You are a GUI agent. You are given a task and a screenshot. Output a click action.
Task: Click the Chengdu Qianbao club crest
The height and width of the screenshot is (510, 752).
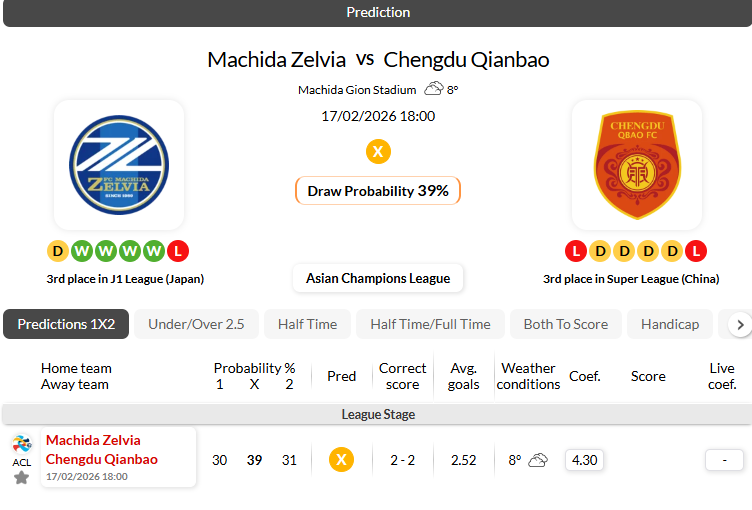[x=636, y=165]
